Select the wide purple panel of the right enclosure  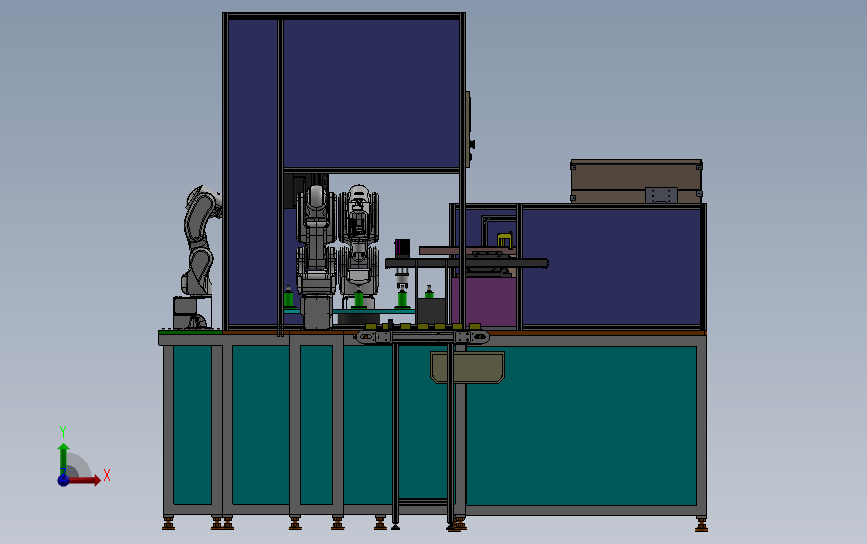612,266
